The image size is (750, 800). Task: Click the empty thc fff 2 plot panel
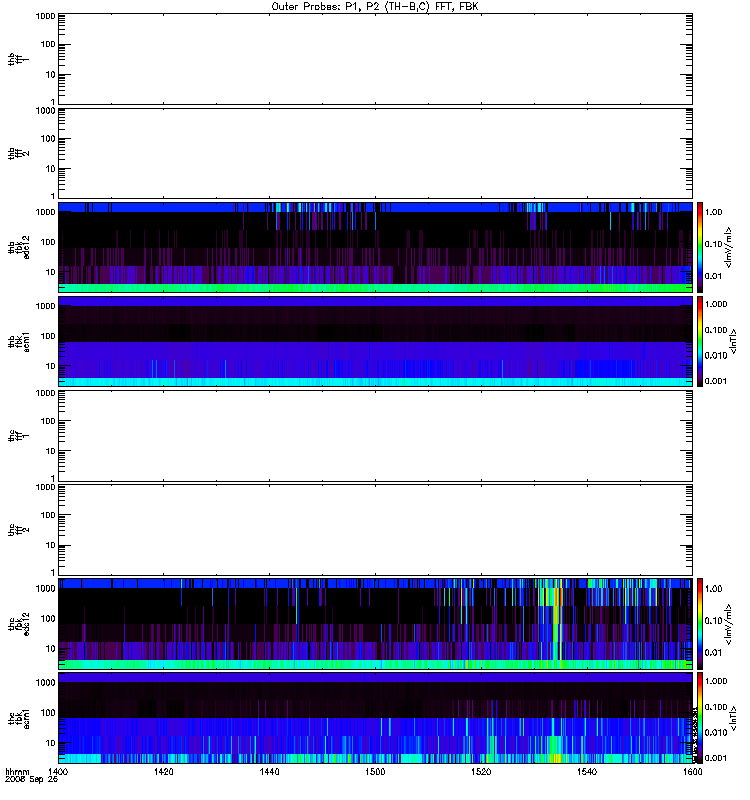(375, 530)
